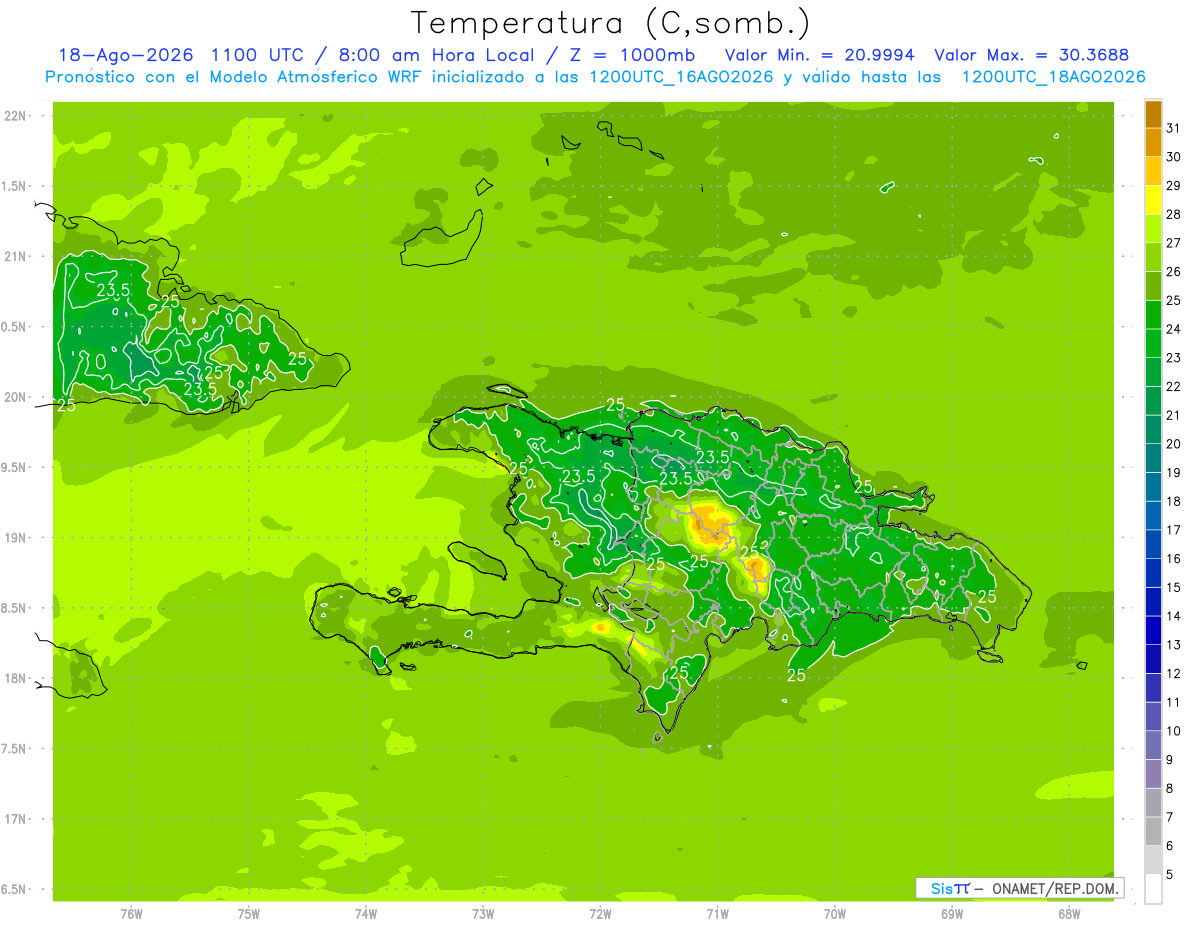Click the dark orange segment above the 31 label
1200x927 pixels.
1153,114
